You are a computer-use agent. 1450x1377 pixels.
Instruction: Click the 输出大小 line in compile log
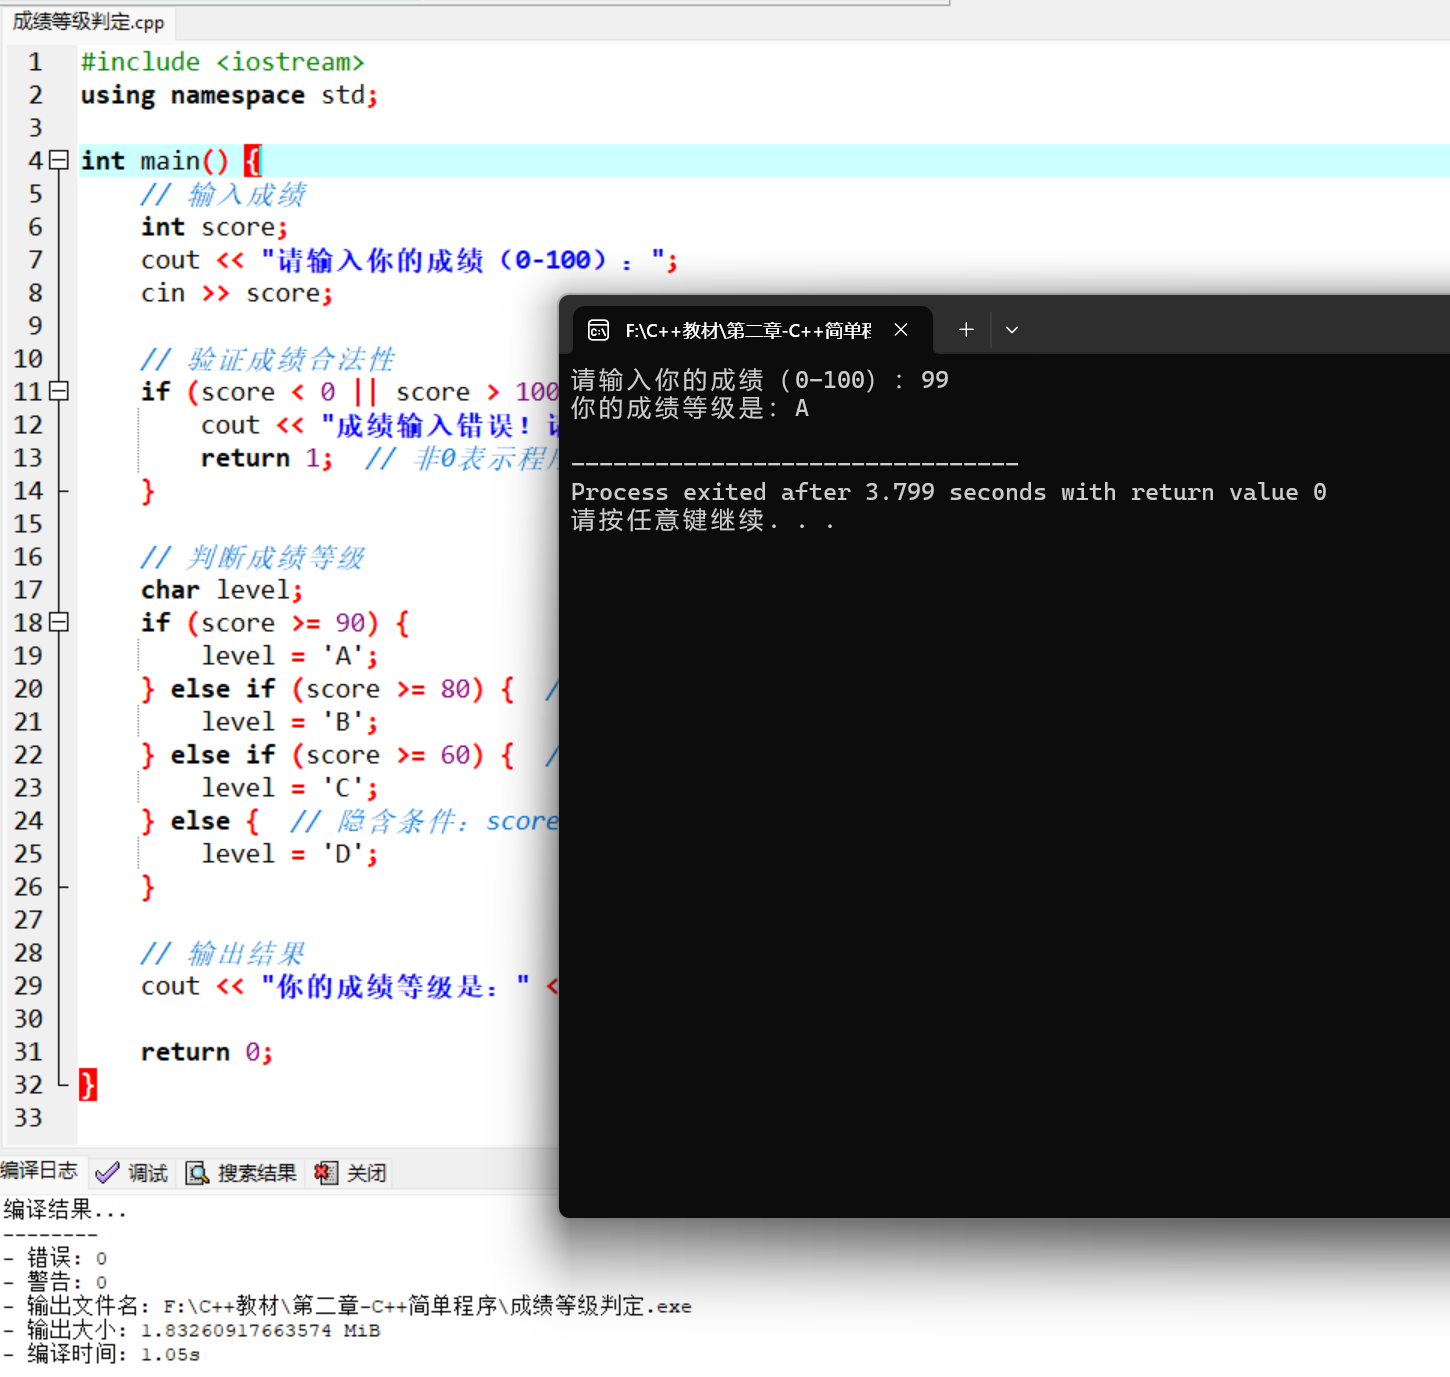[x=192, y=1330]
